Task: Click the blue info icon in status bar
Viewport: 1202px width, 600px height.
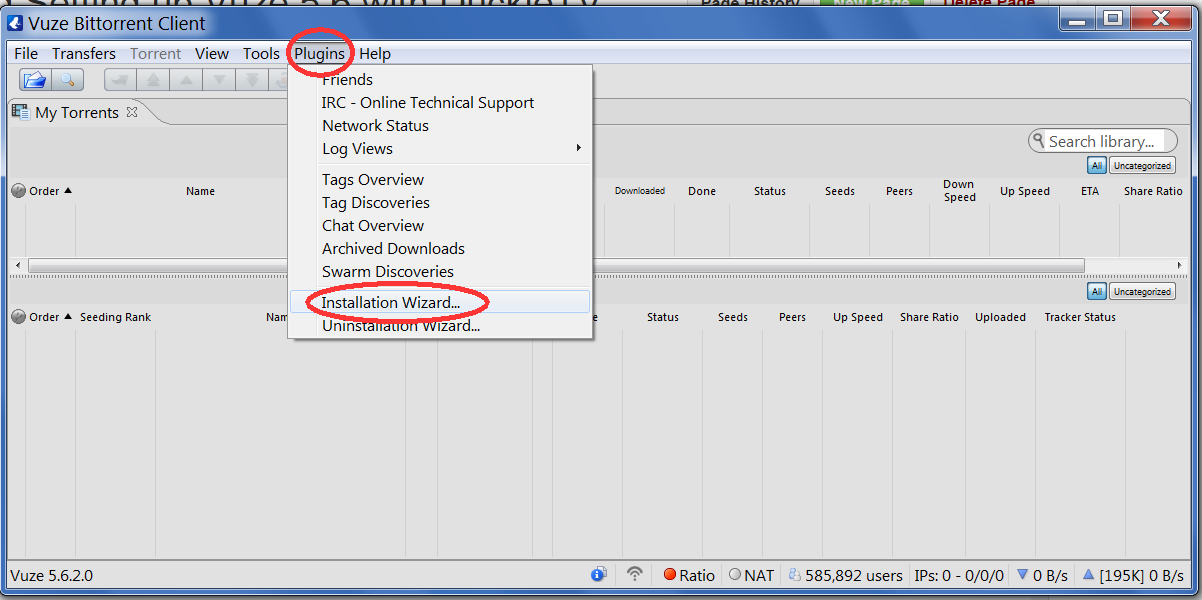Action: click(598, 574)
